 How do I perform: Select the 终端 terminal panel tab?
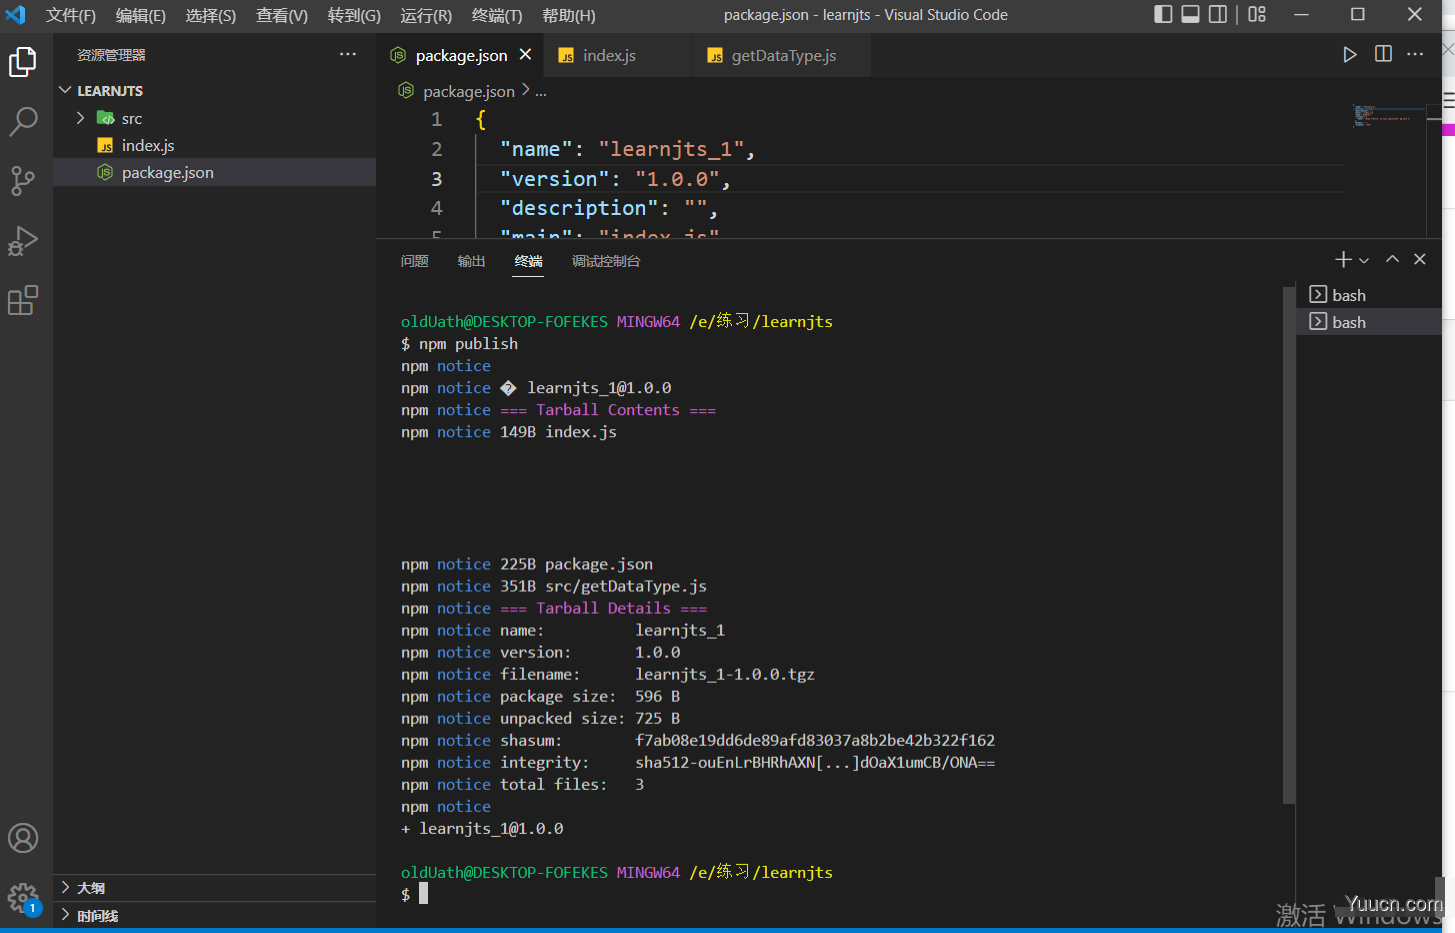pos(528,261)
